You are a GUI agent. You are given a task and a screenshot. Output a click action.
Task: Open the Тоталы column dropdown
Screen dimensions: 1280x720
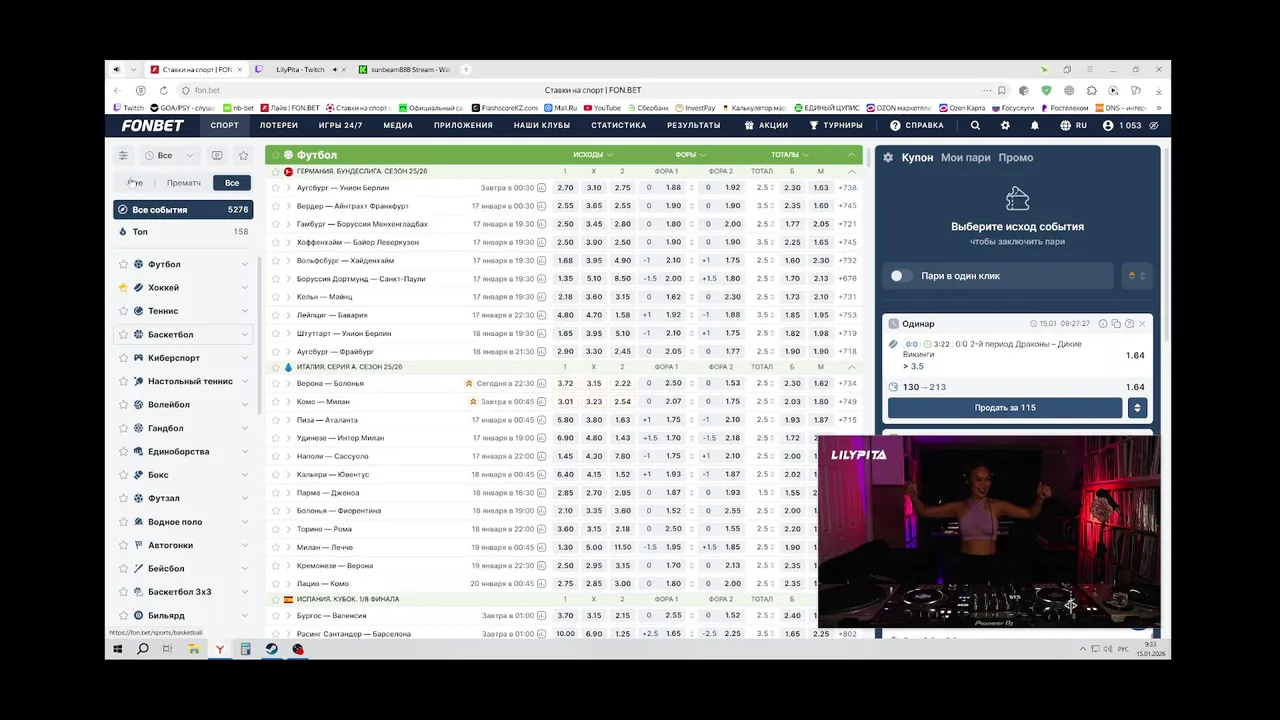coord(790,155)
